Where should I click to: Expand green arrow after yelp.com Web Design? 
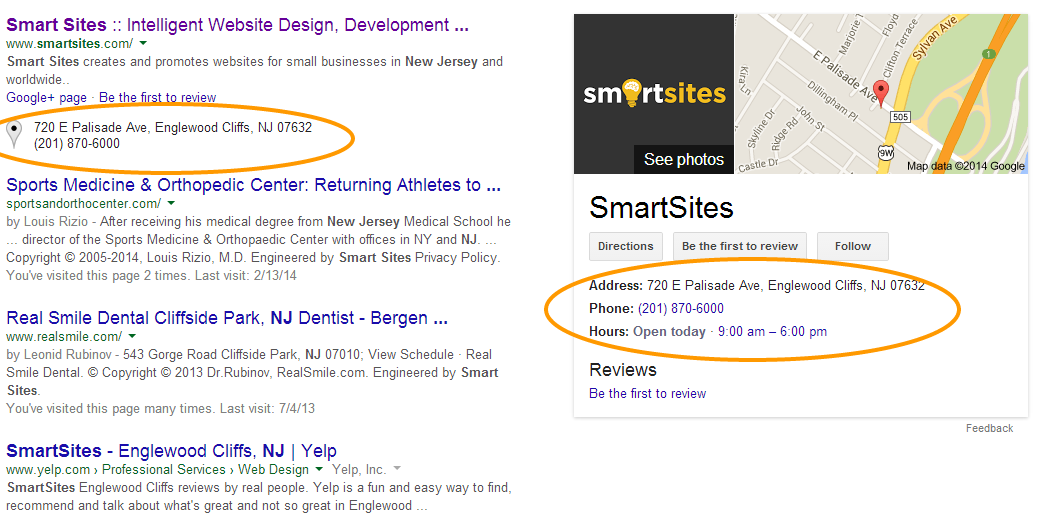(x=319, y=469)
